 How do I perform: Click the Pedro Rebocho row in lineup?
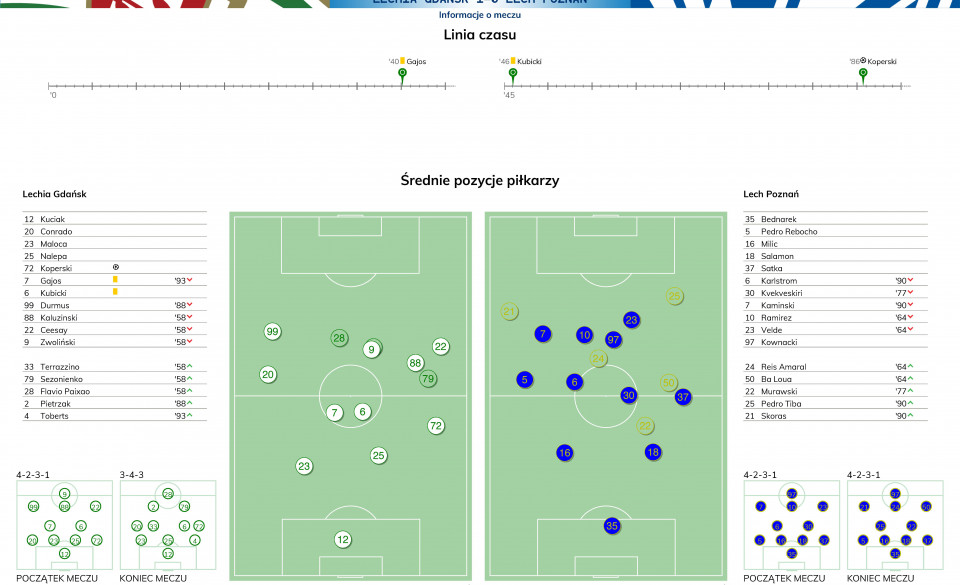tap(835, 231)
